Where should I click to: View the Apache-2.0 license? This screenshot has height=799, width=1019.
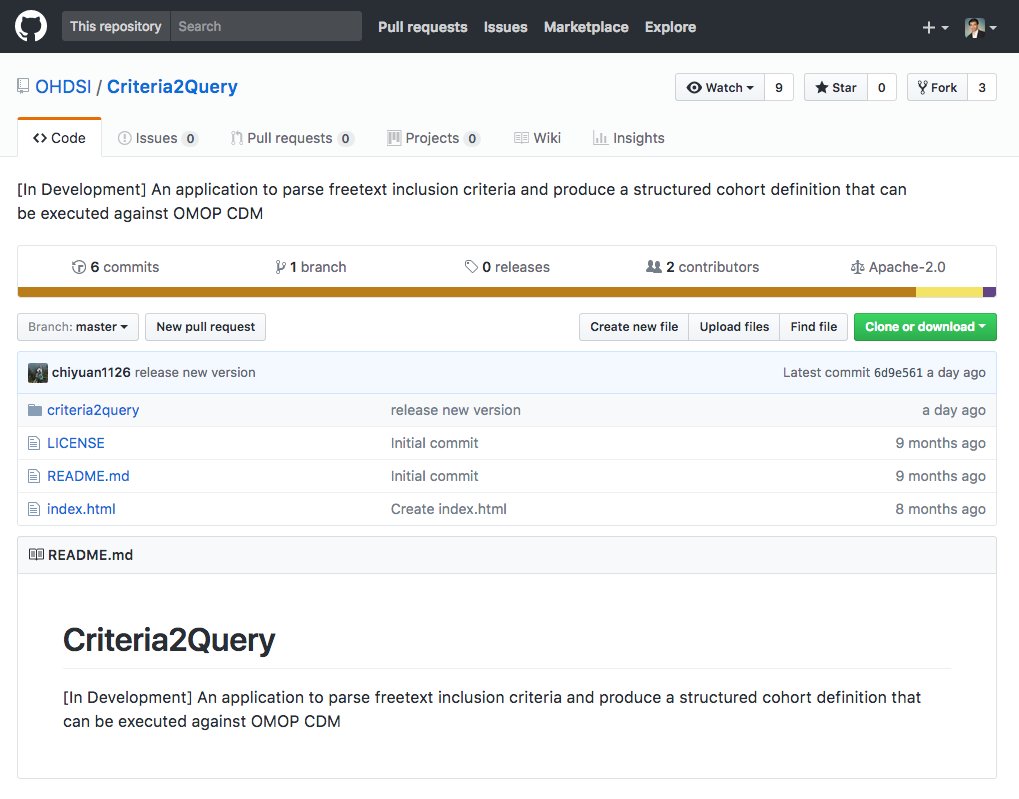(x=897, y=267)
